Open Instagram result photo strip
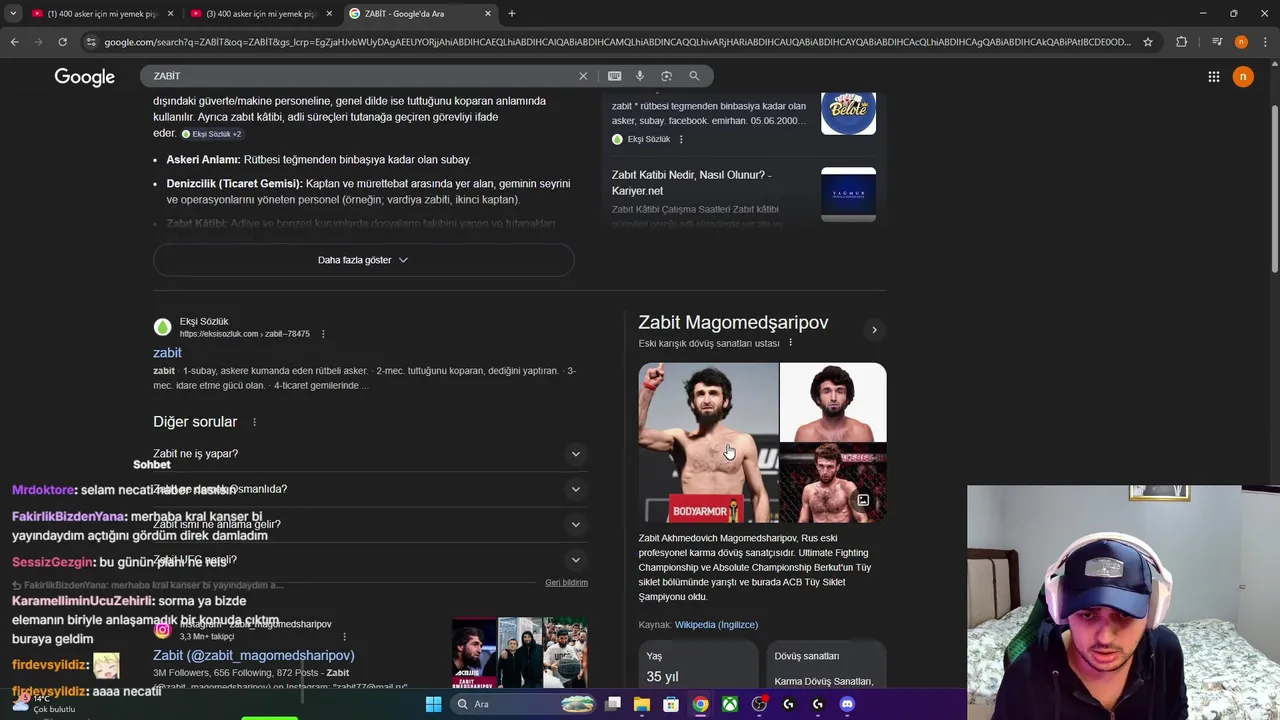This screenshot has width=1280, height=720. (519, 653)
